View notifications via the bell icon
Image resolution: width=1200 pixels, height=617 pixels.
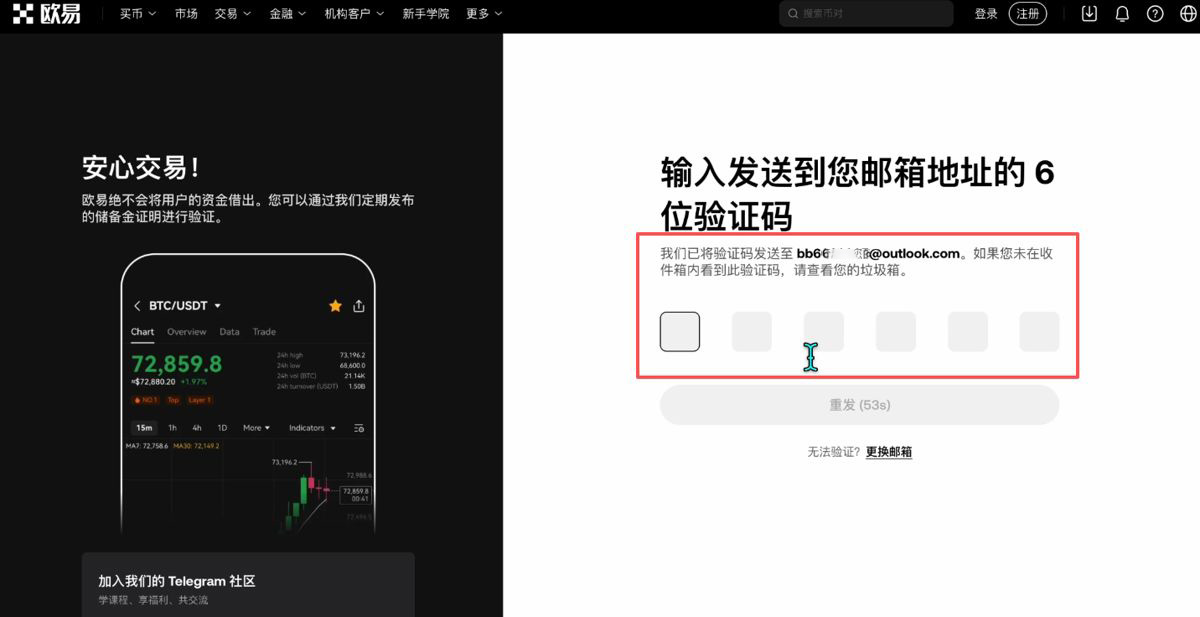pos(1122,13)
